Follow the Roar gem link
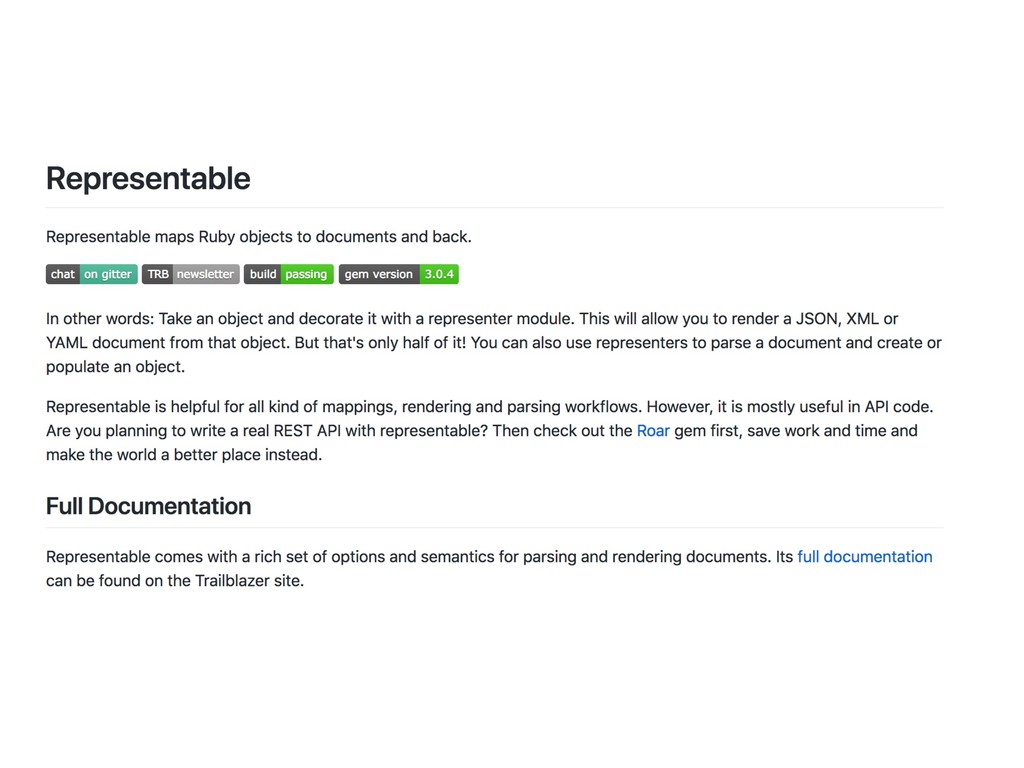Image resolution: width=1024 pixels, height=768 pixels. click(653, 431)
